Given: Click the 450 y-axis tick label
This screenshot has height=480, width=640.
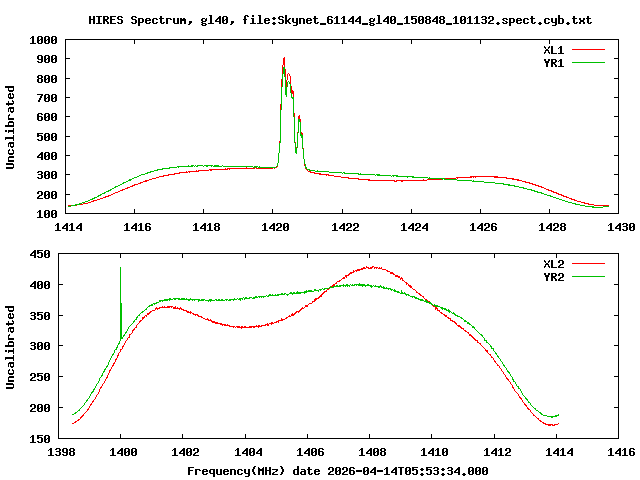Looking at the screenshot, I should click(x=40, y=254).
